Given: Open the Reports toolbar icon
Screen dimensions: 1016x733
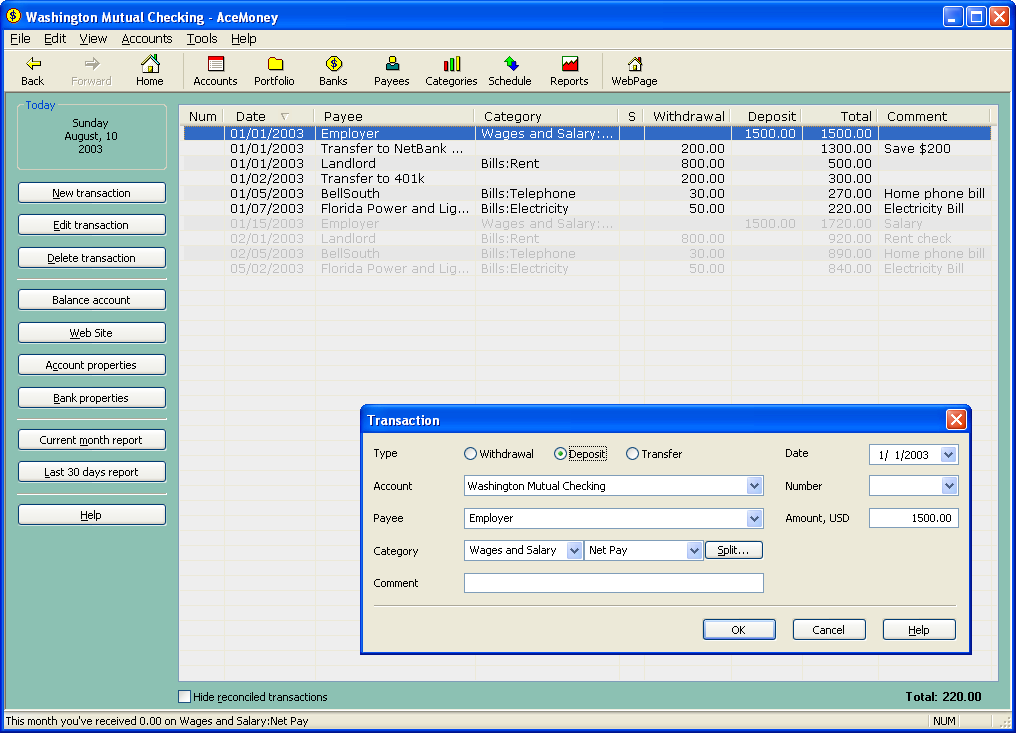Looking at the screenshot, I should pyautogui.click(x=569, y=71).
